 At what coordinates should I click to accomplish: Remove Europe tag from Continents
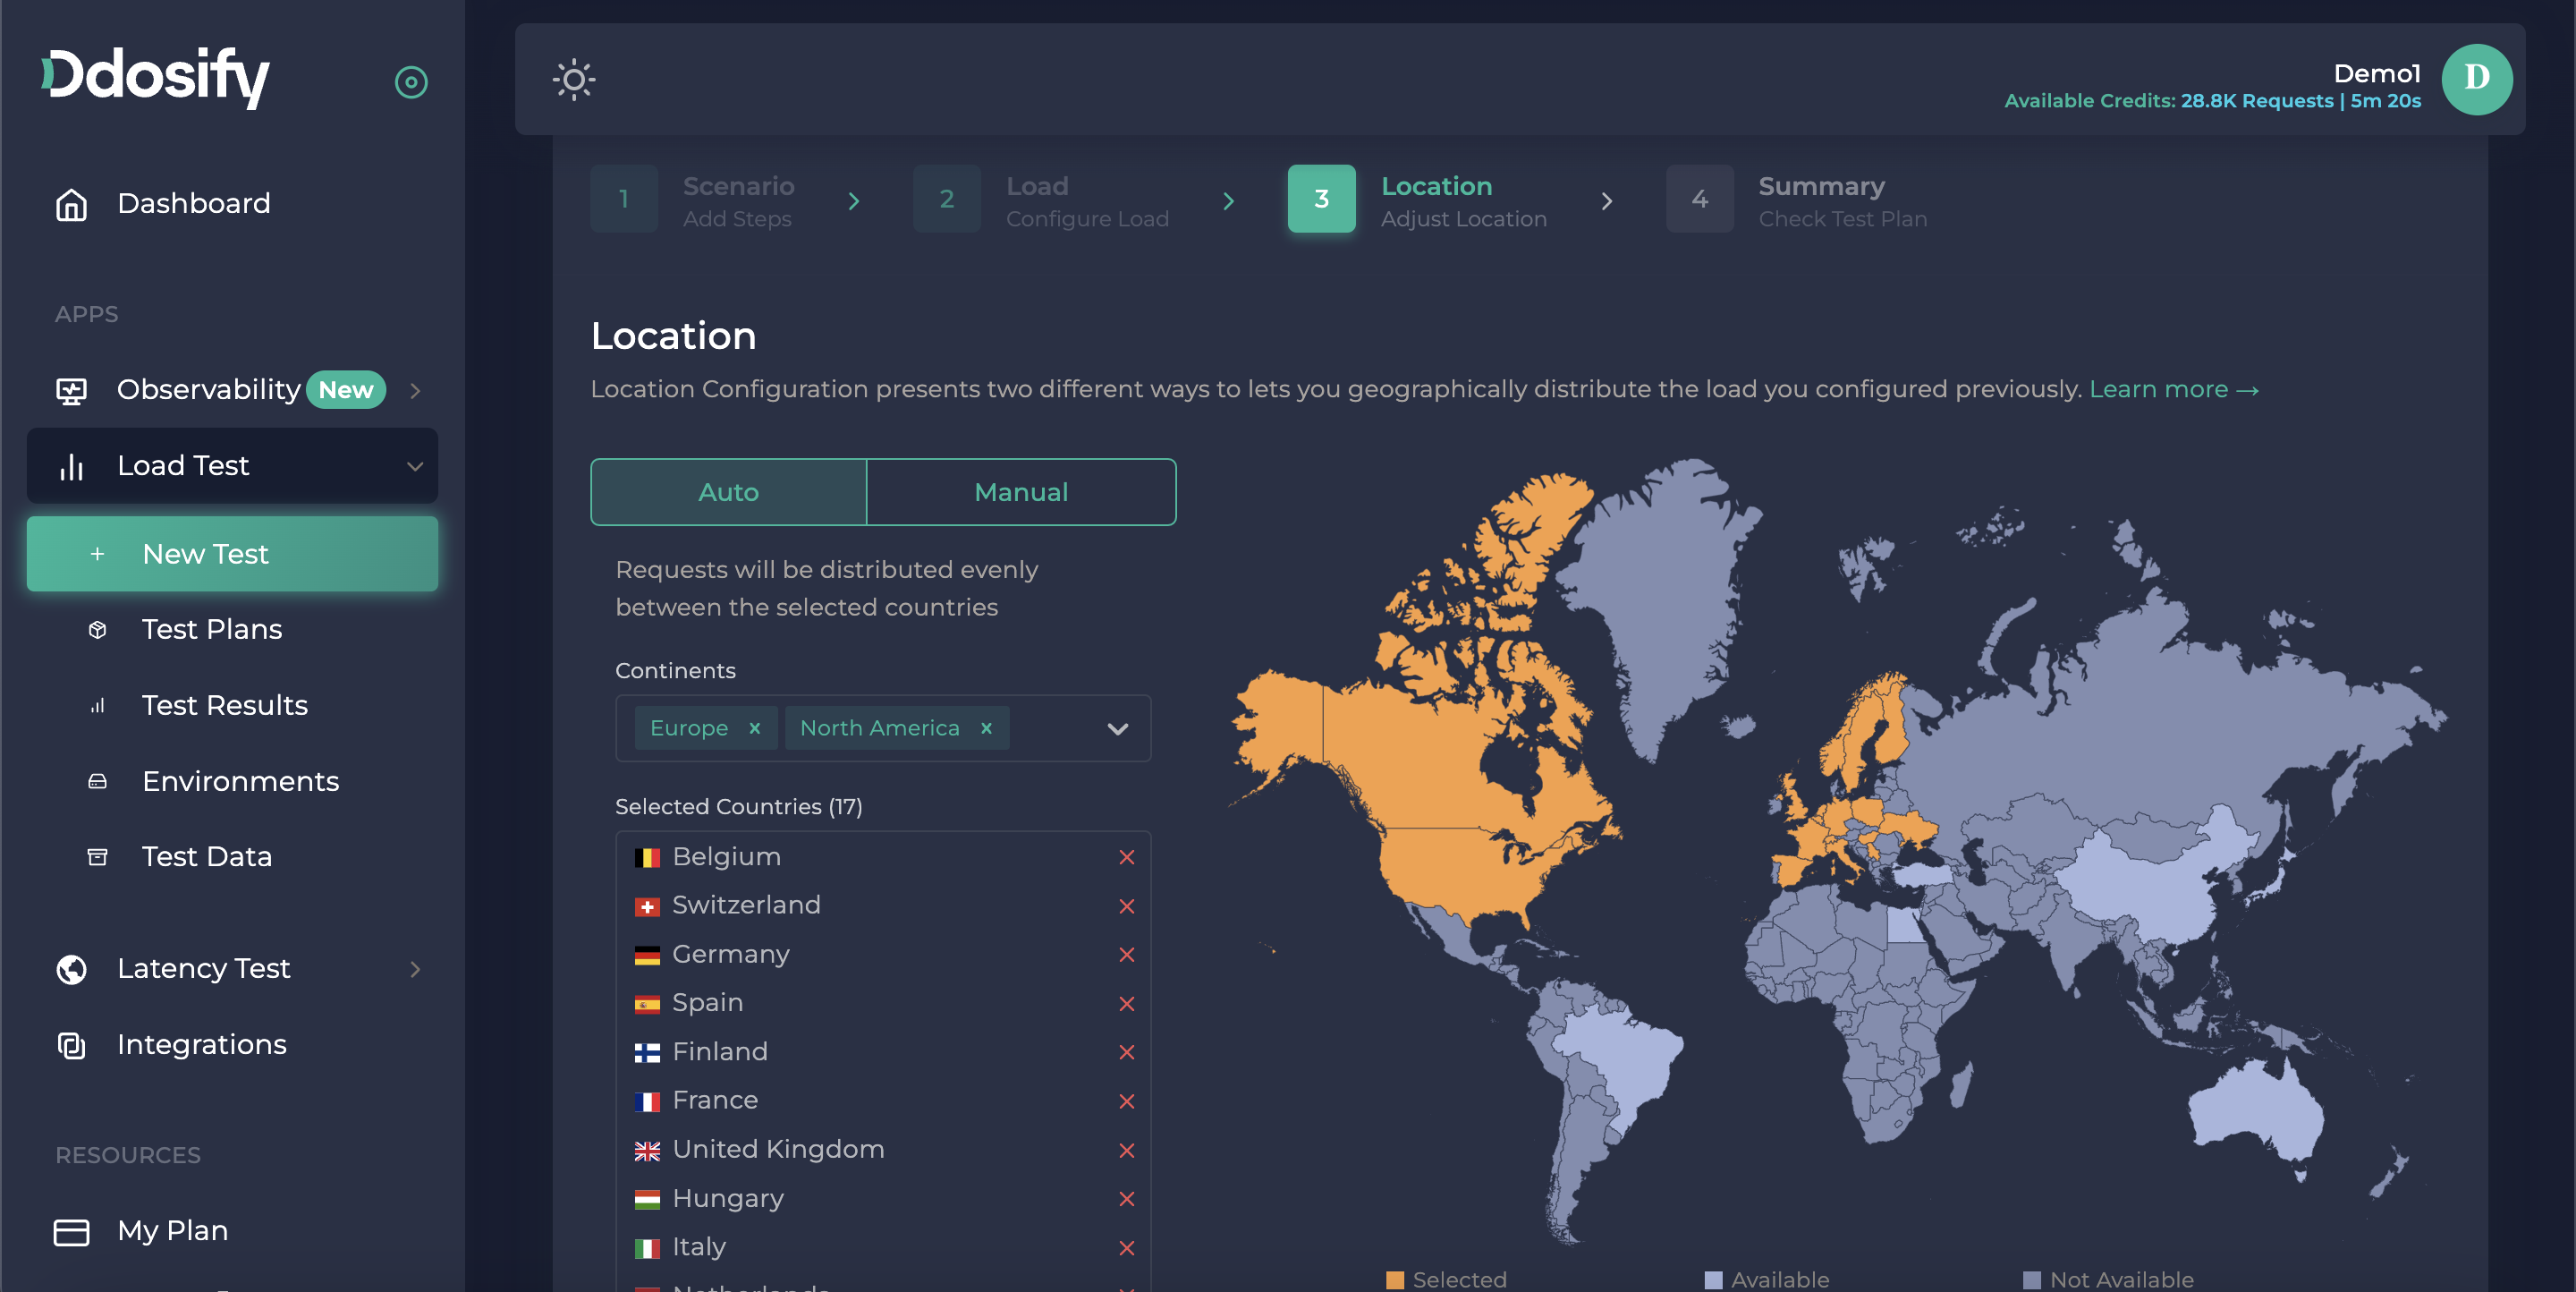coord(755,728)
